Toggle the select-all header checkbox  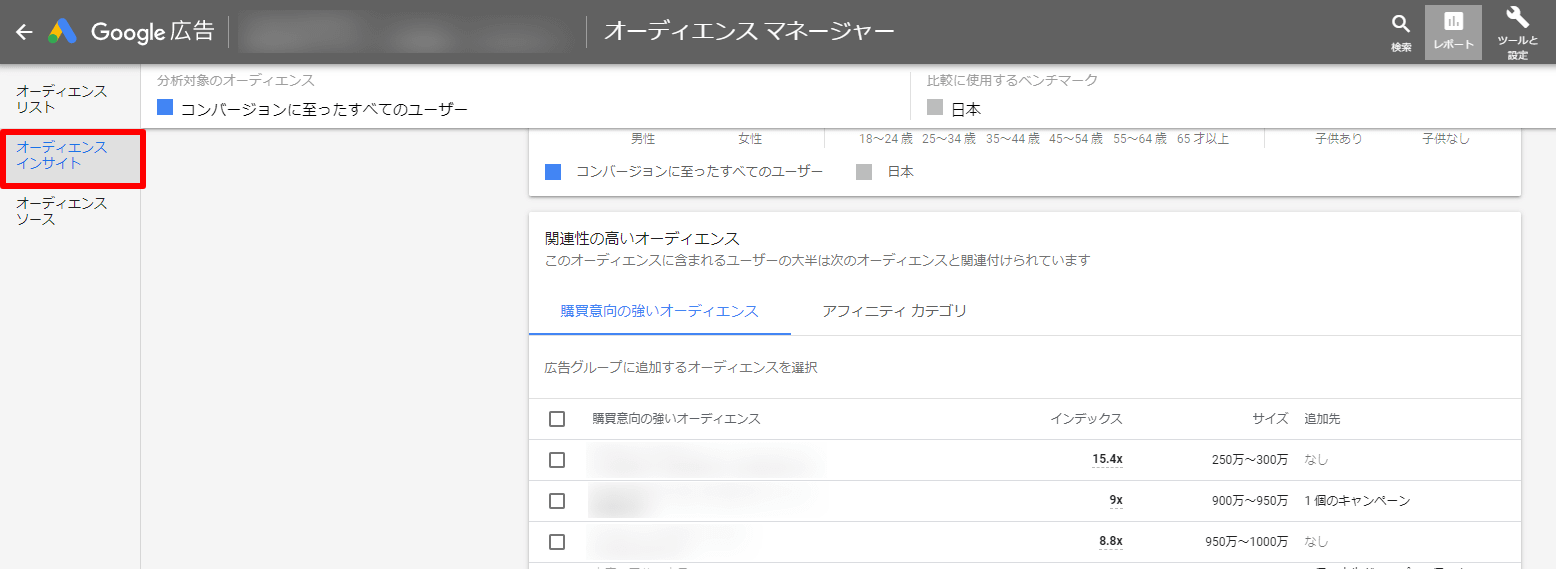point(557,419)
